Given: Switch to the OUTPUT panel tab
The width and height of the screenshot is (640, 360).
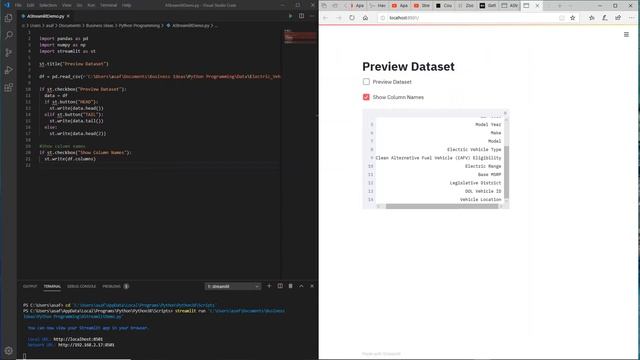Looking at the screenshot, I should click(30, 287).
